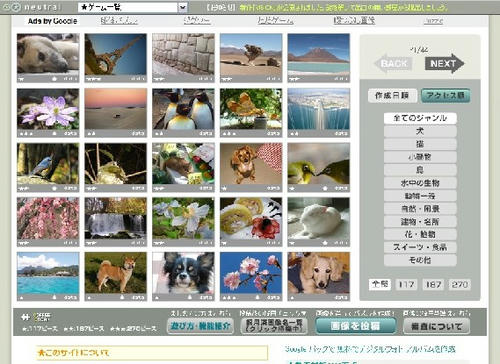This screenshot has width=500, height=364.
Task: Choose the 全てのジャンル category
Action: pos(420,118)
